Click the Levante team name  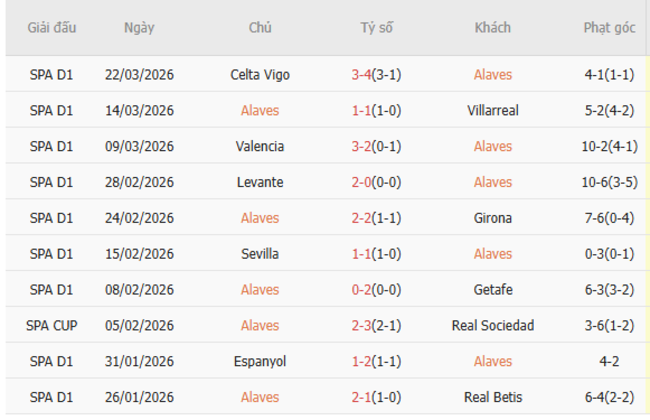coord(259,182)
